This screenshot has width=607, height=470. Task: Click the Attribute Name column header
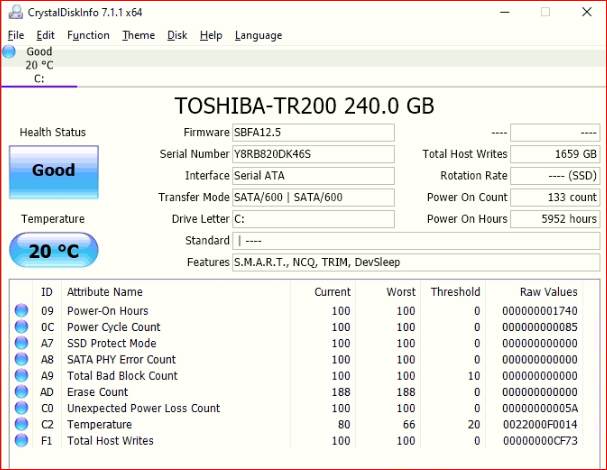[105, 292]
